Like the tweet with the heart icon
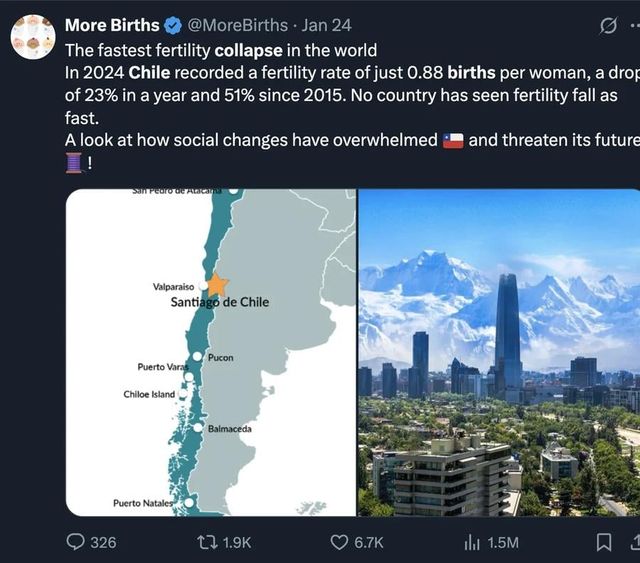The width and height of the screenshot is (640, 563). pyautogui.click(x=340, y=542)
